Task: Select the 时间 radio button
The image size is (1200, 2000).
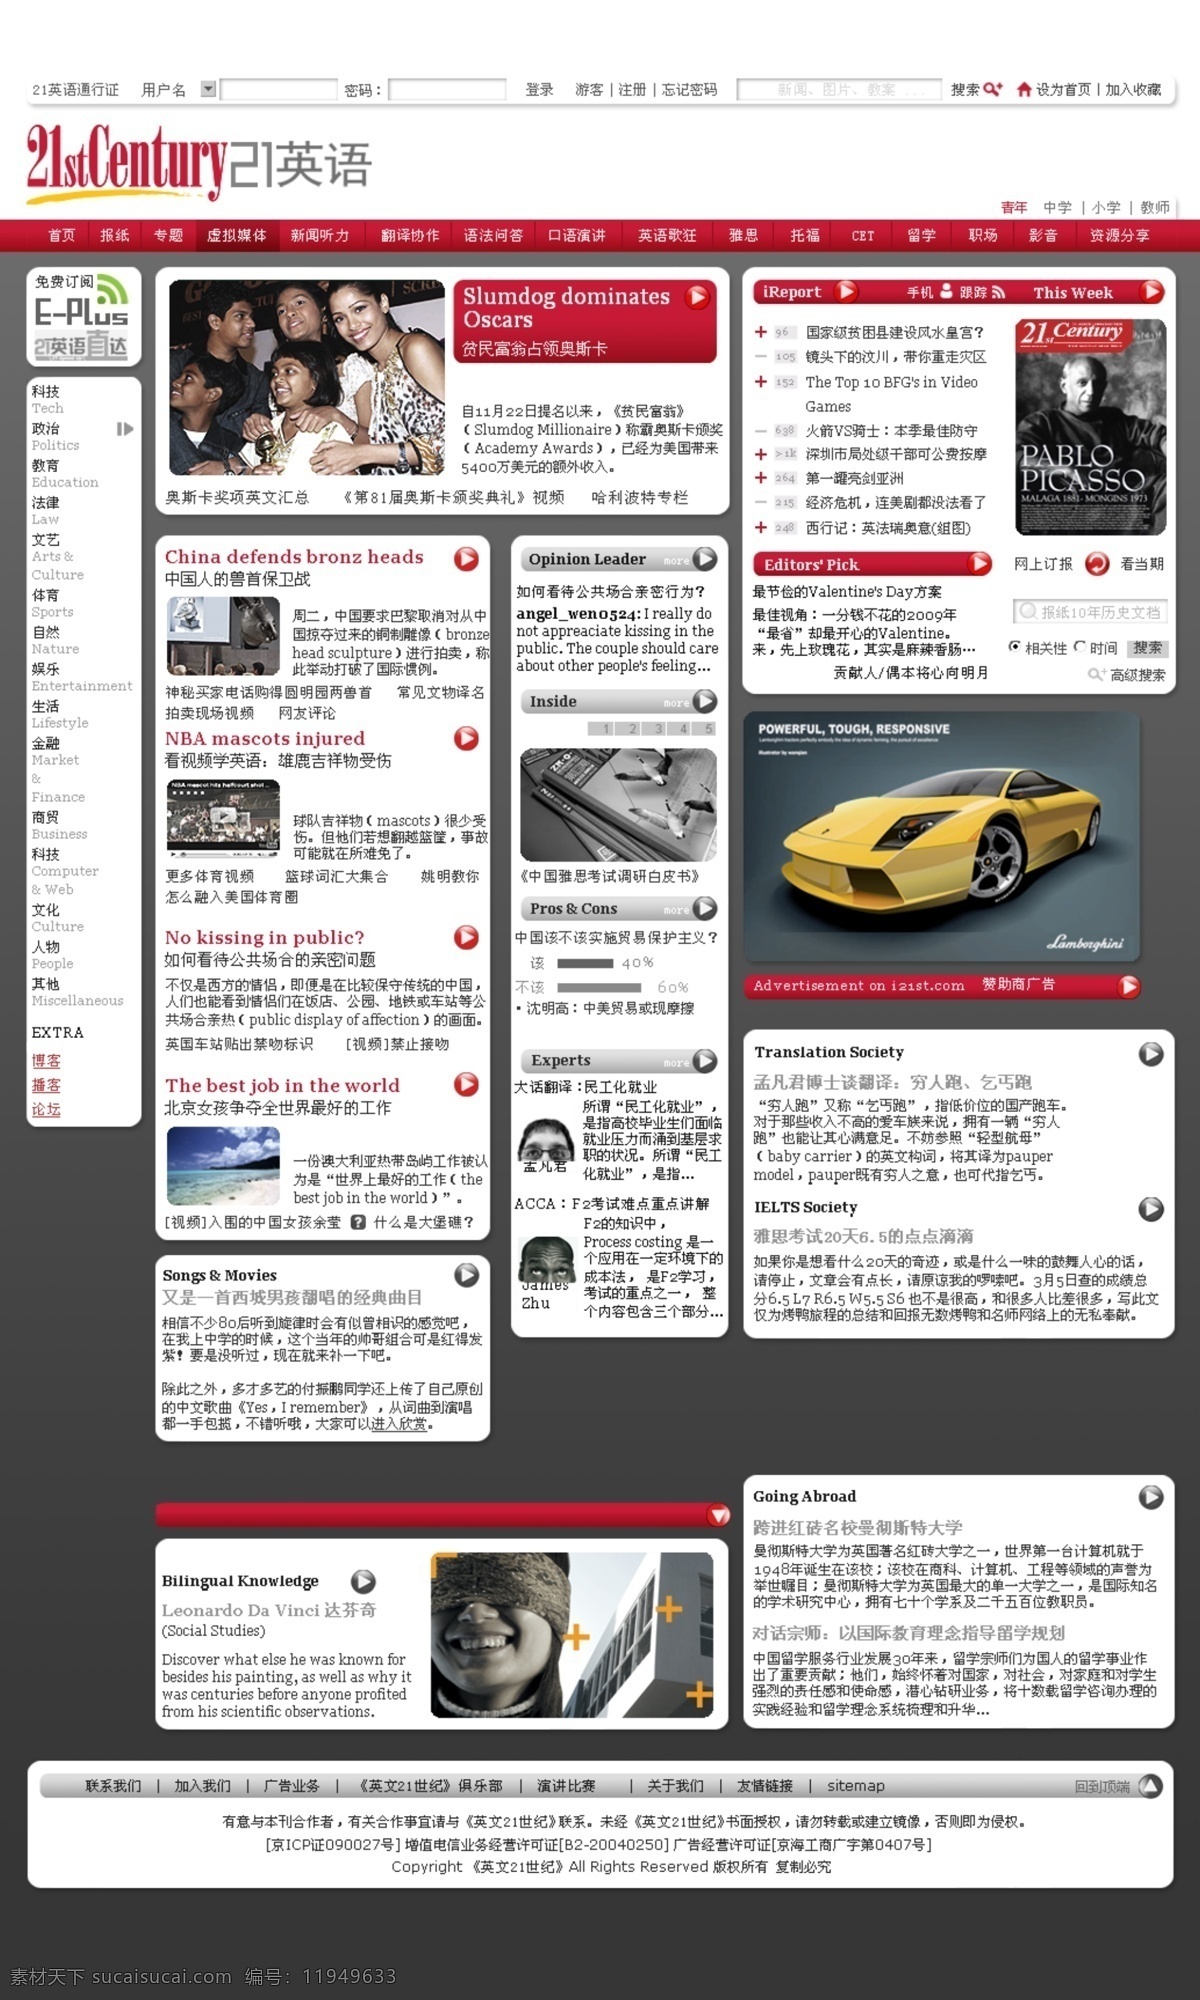Action: click(x=1080, y=647)
